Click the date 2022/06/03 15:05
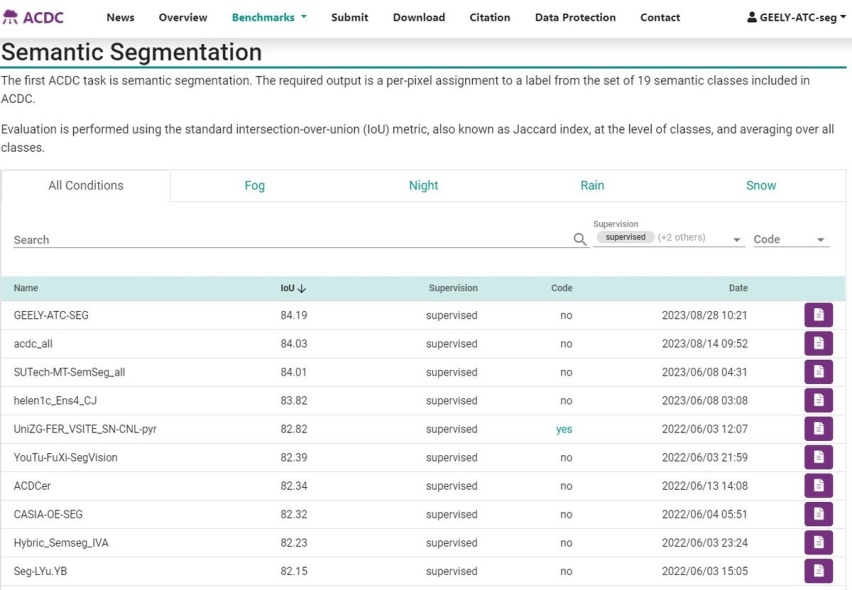Image resolution: width=852 pixels, height=590 pixels. point(705,571)
